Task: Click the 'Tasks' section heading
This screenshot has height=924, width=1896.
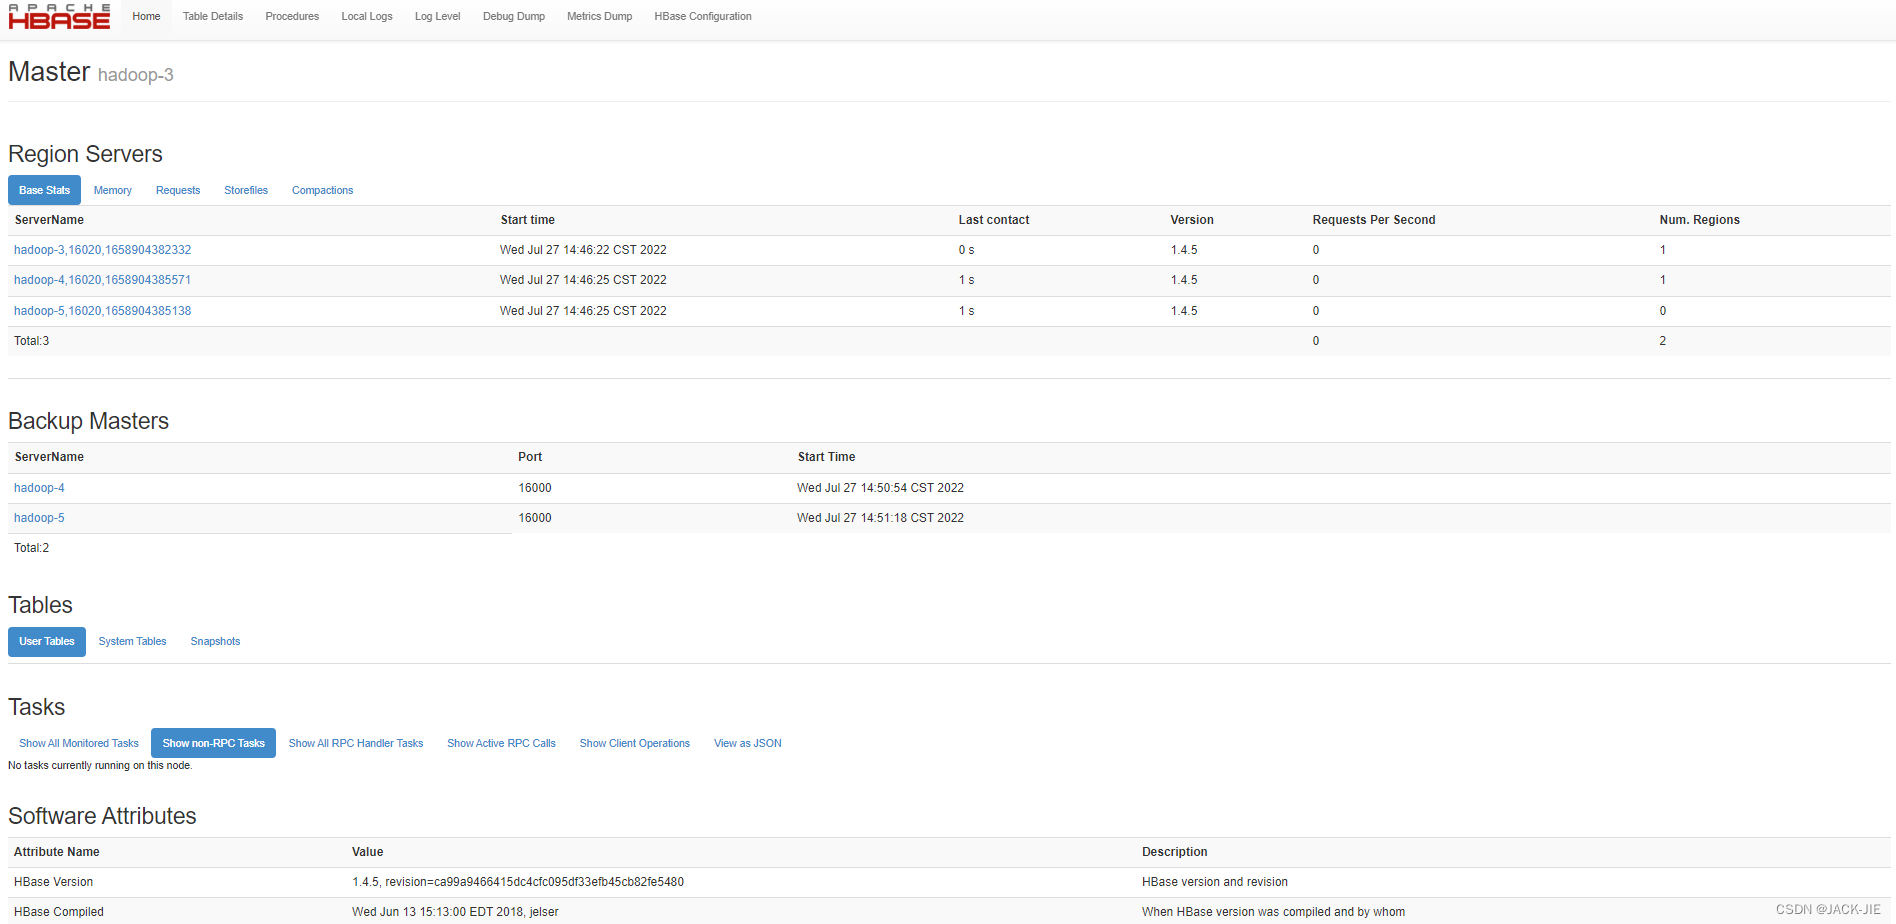Action: [36, 707]
